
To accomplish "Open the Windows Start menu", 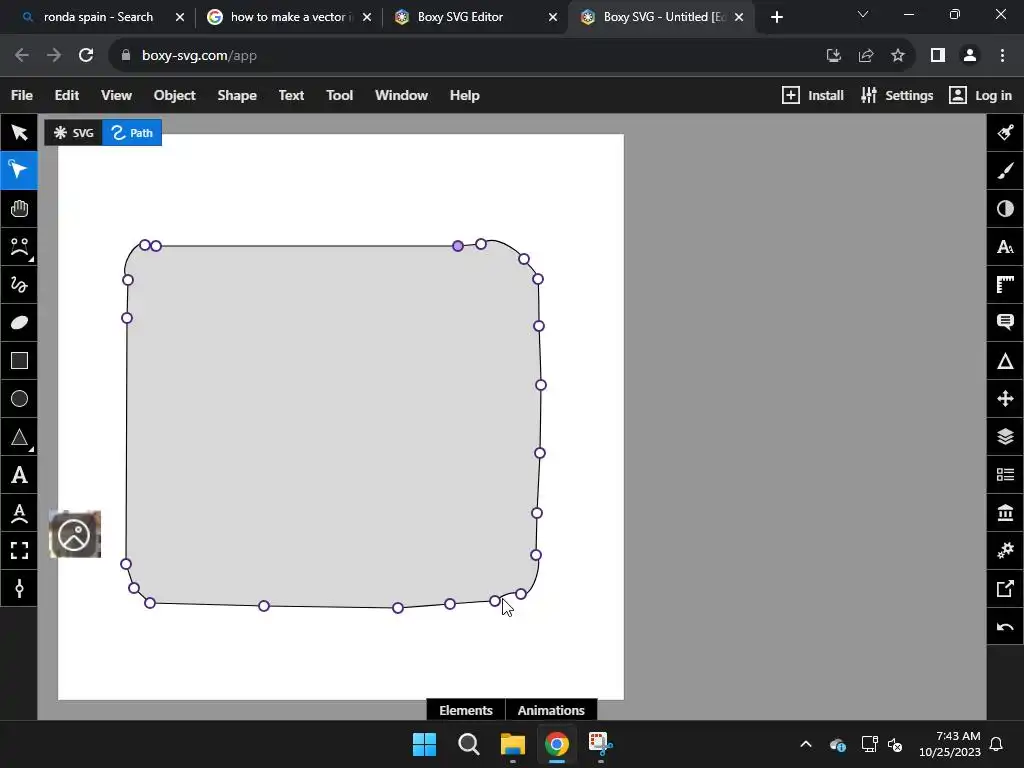I will tap(424, 744).
